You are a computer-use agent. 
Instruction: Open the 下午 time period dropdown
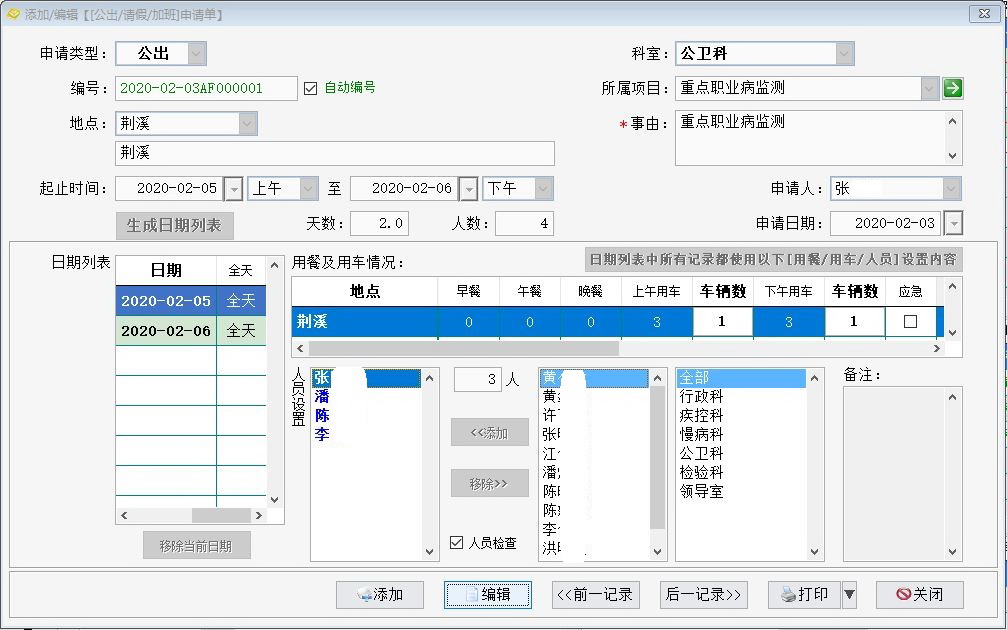tap(543, 189)
